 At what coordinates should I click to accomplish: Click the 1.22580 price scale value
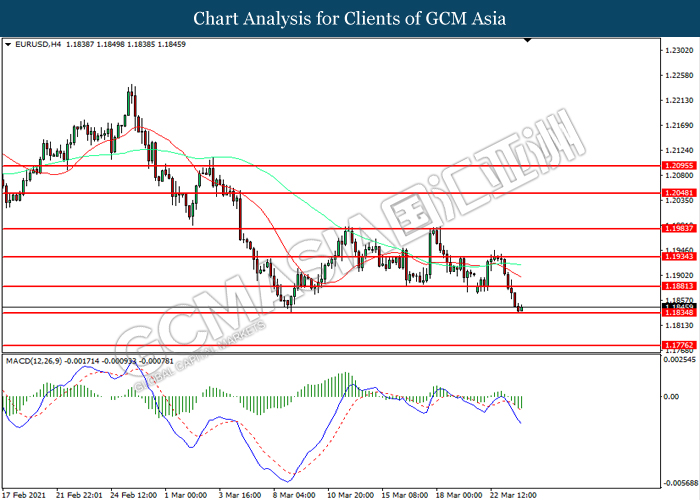pyautogui.click(x=679, y=75)
